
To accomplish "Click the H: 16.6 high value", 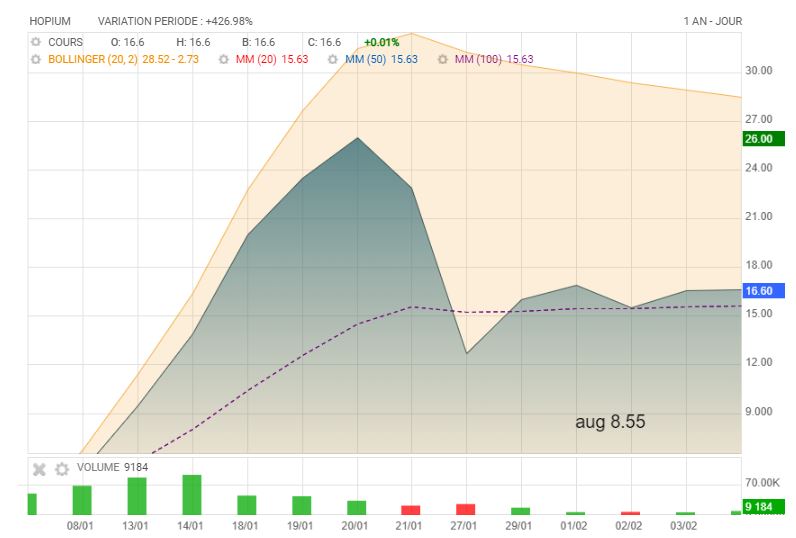I will (x=193, y=42).
